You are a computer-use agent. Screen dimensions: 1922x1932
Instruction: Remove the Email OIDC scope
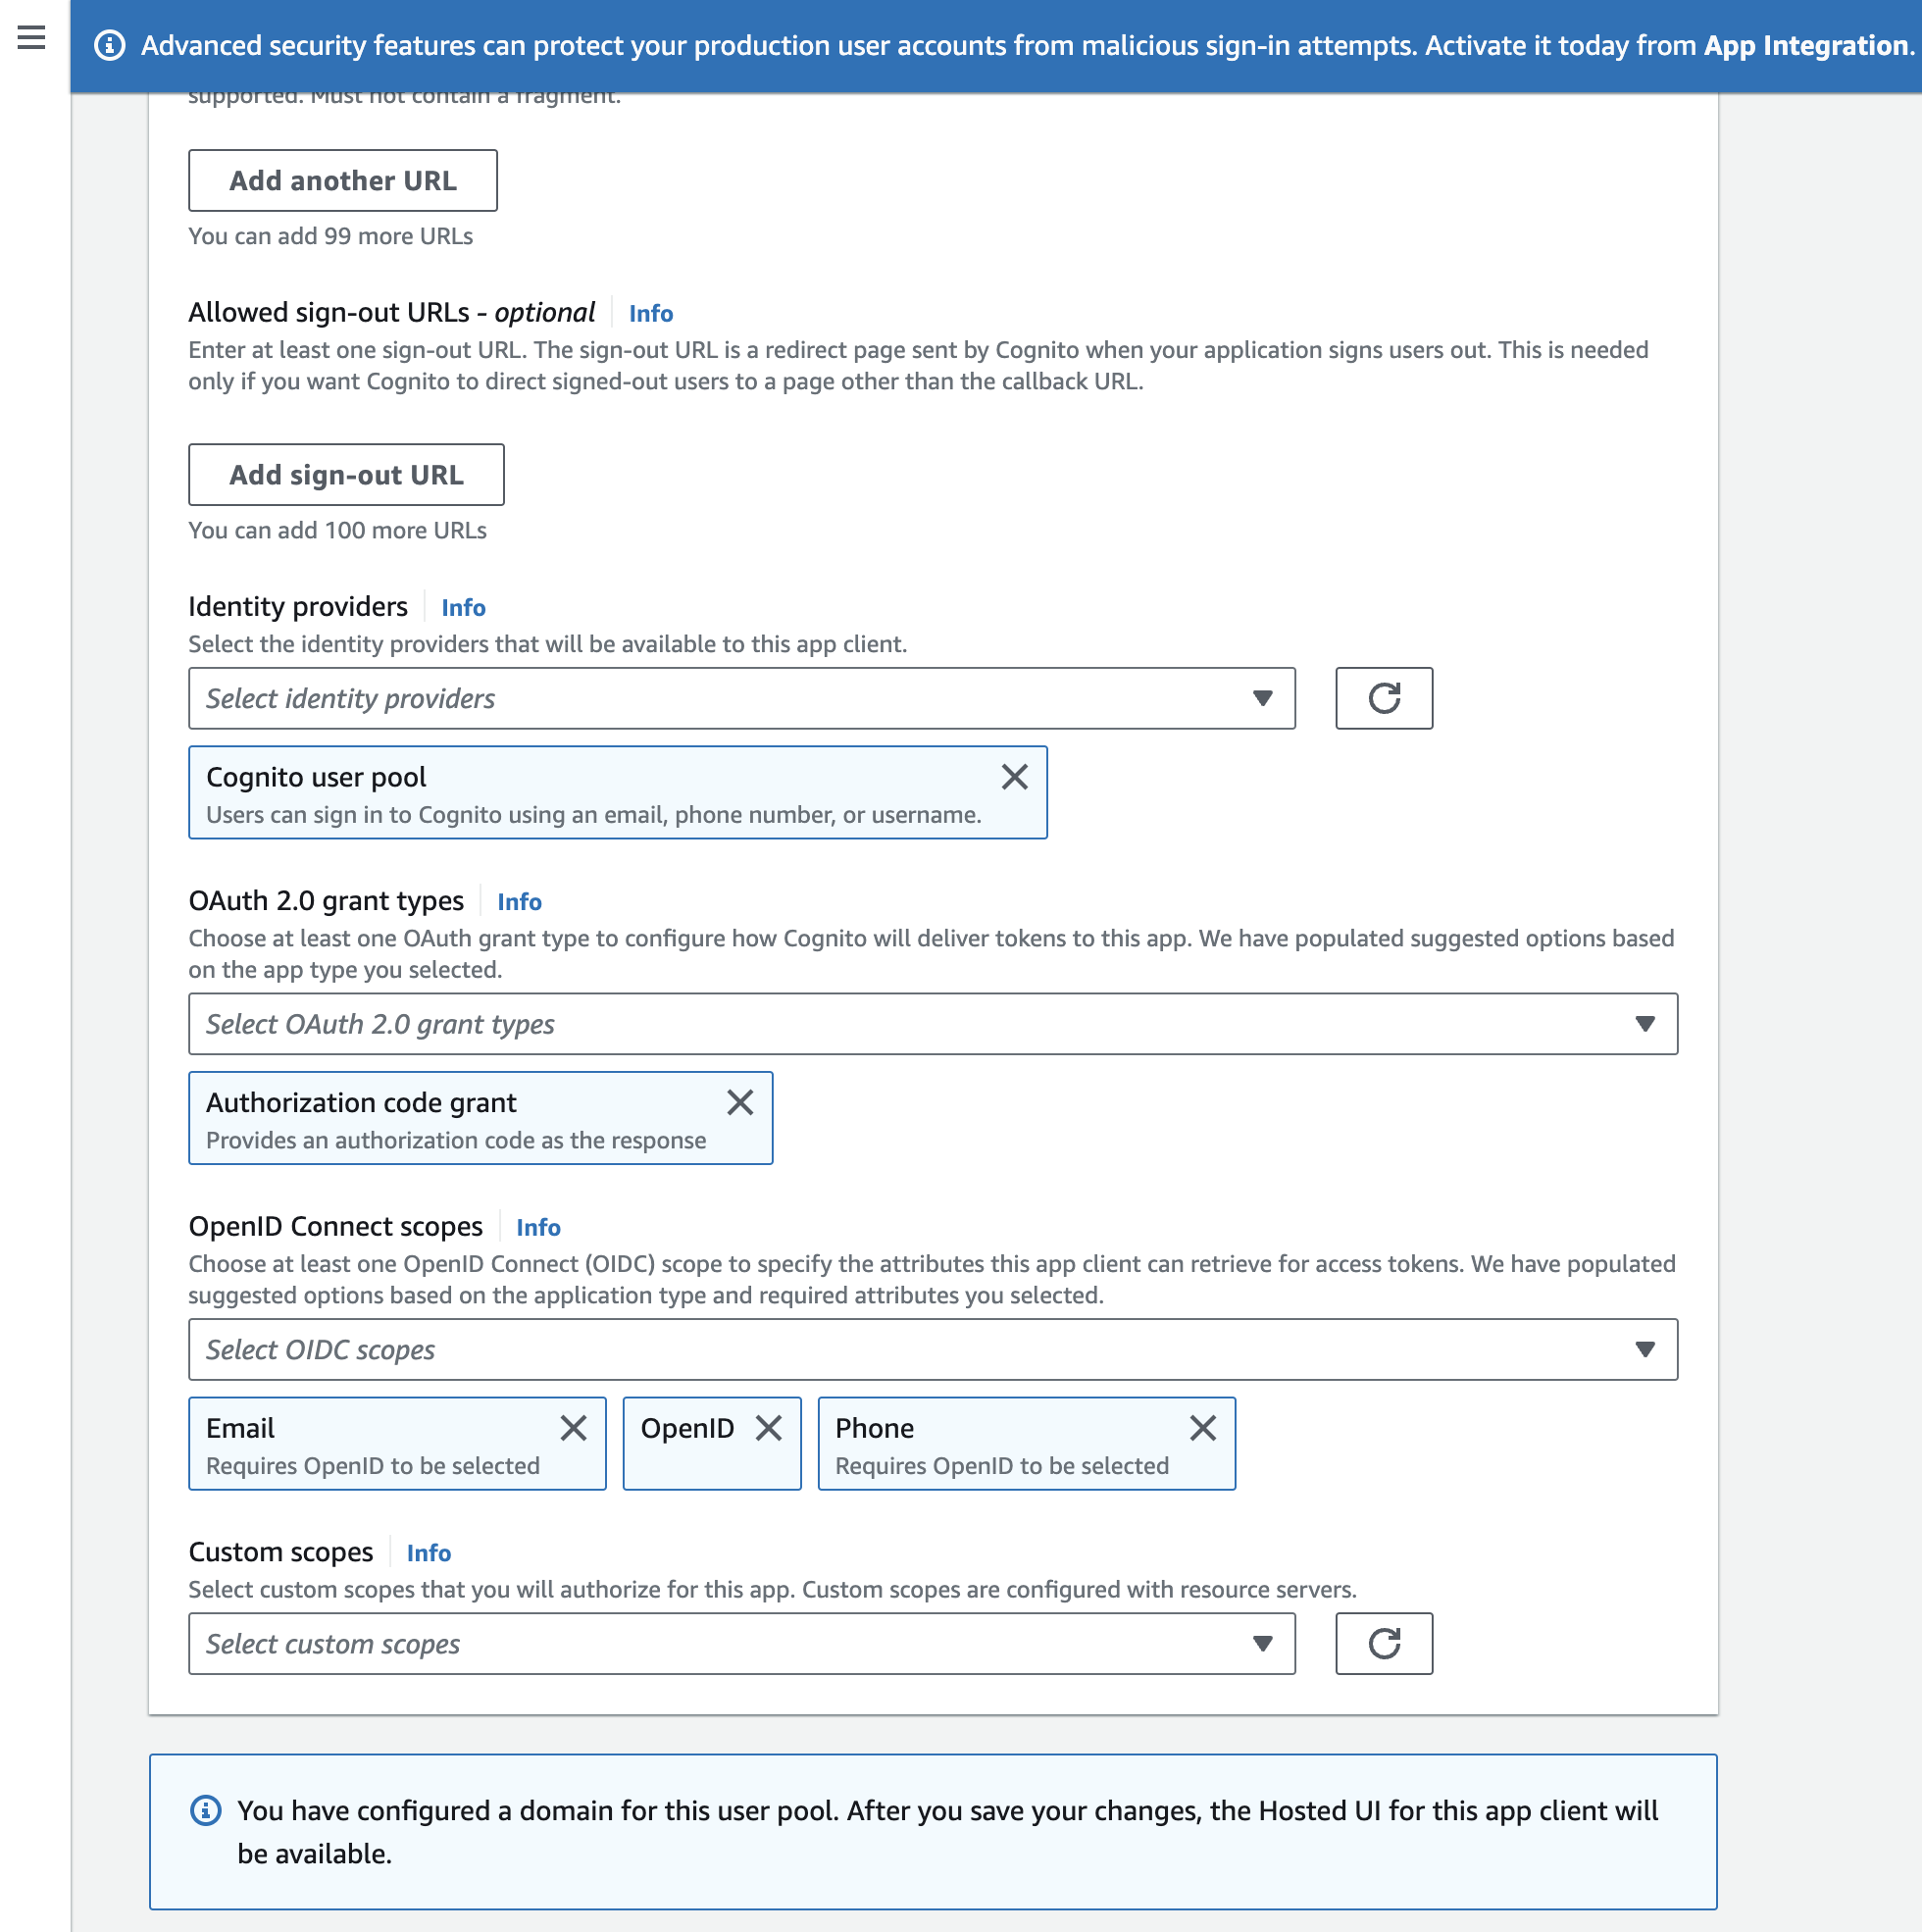(575, 1428)
